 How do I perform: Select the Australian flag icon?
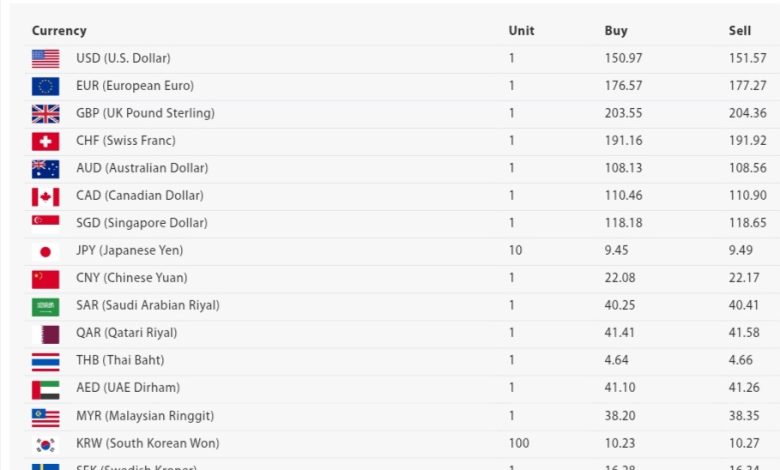pyautogui.click(x=45, y=169)
